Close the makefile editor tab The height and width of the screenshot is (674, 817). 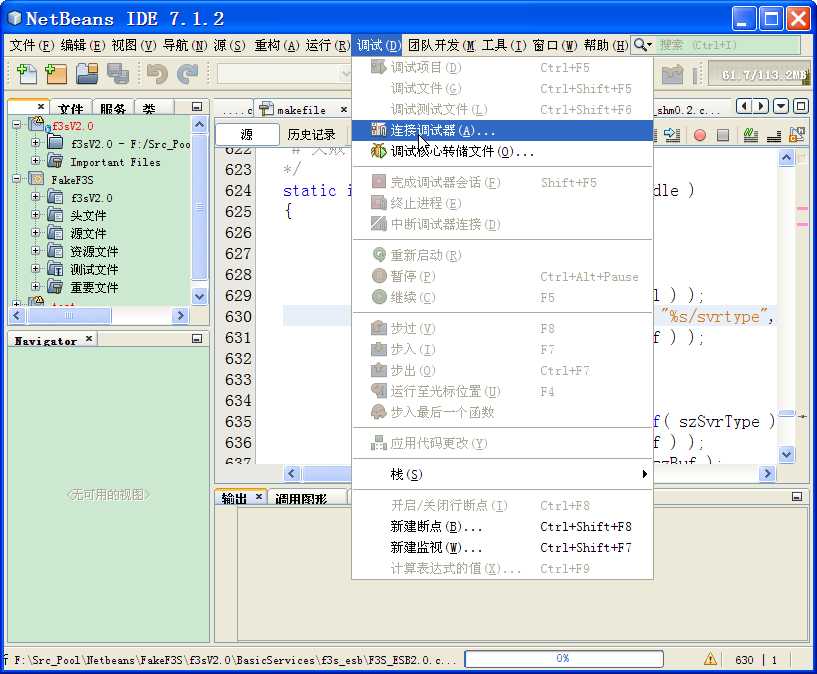point(344,109)
